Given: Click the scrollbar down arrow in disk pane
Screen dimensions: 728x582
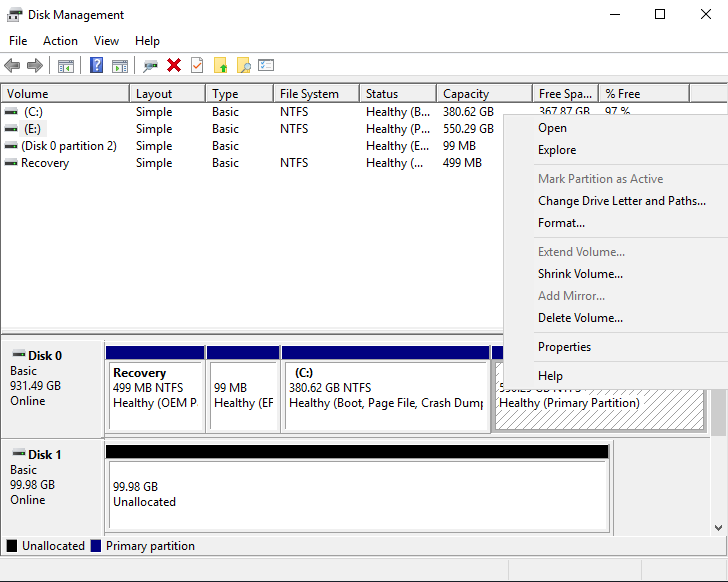Looking at the screenshot, I should [718, 528].
